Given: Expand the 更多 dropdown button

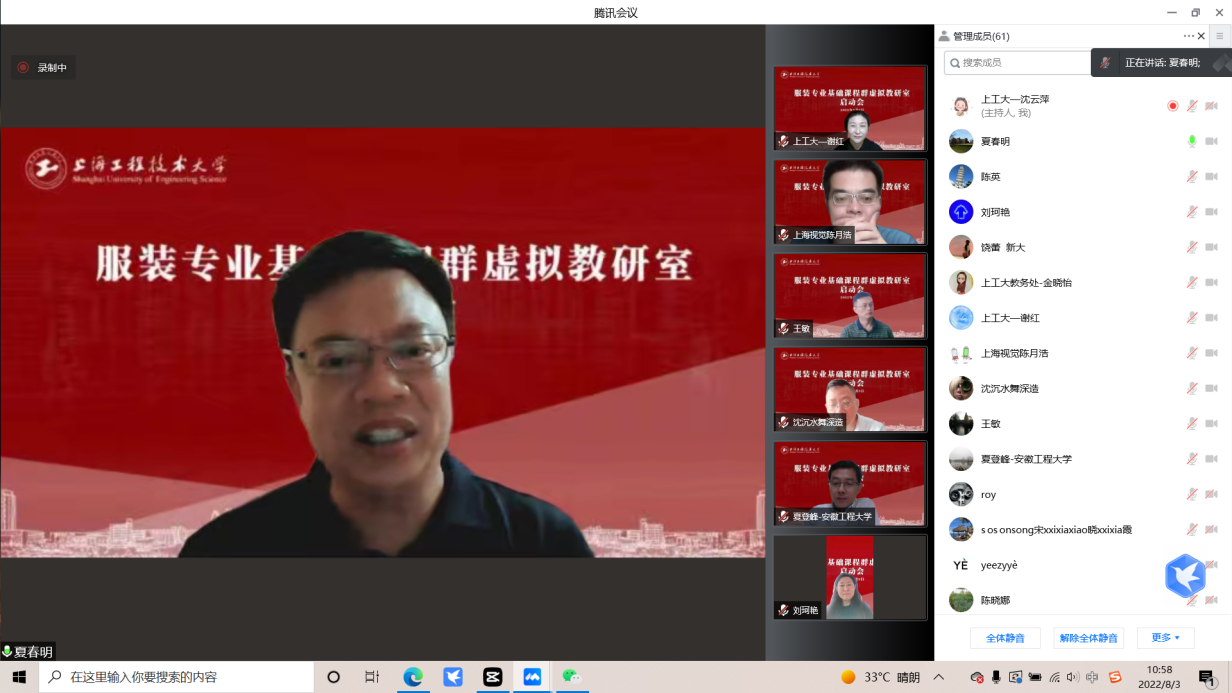Looking at the screenshot, I should (x=1165, y=638).
